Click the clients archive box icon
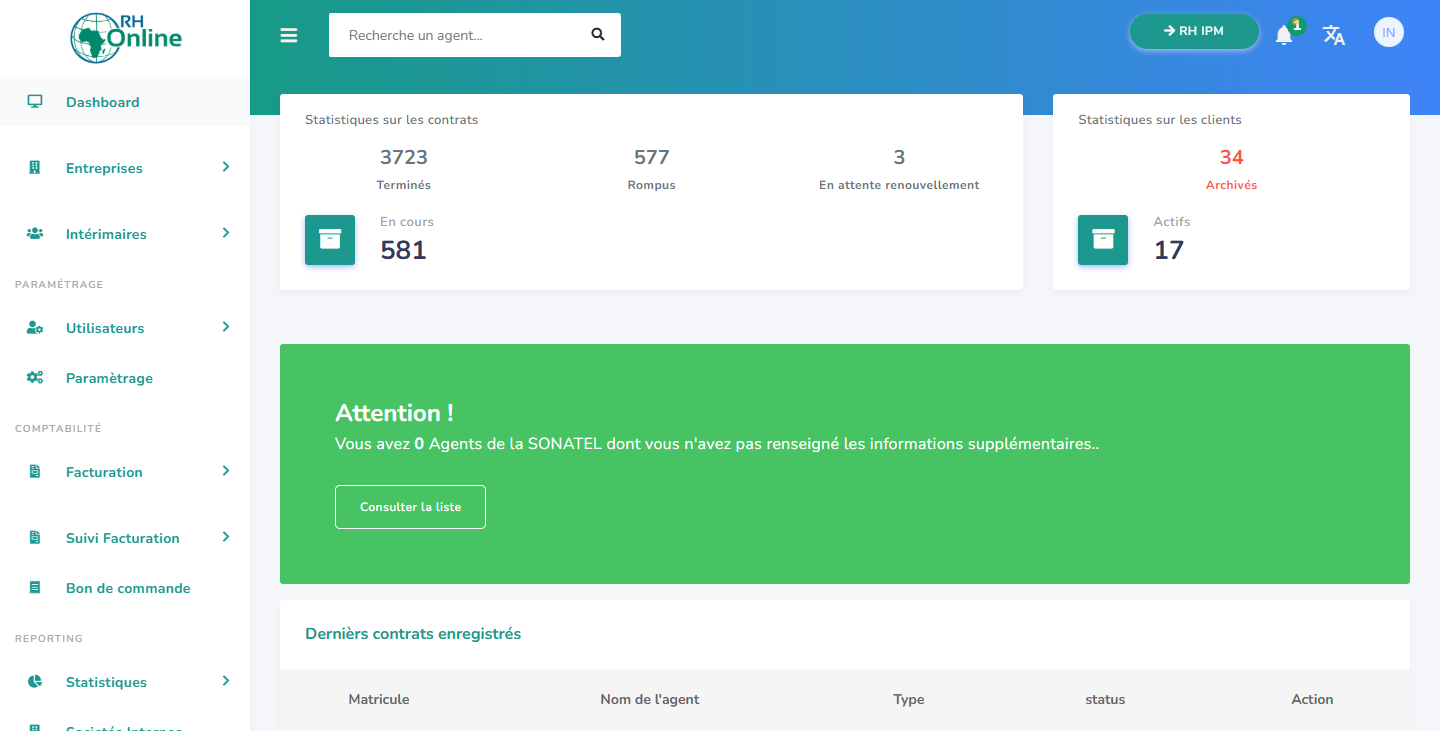Image resolution: width=1440 pixels, height=731 pixels. click(x=1103, y=240)
